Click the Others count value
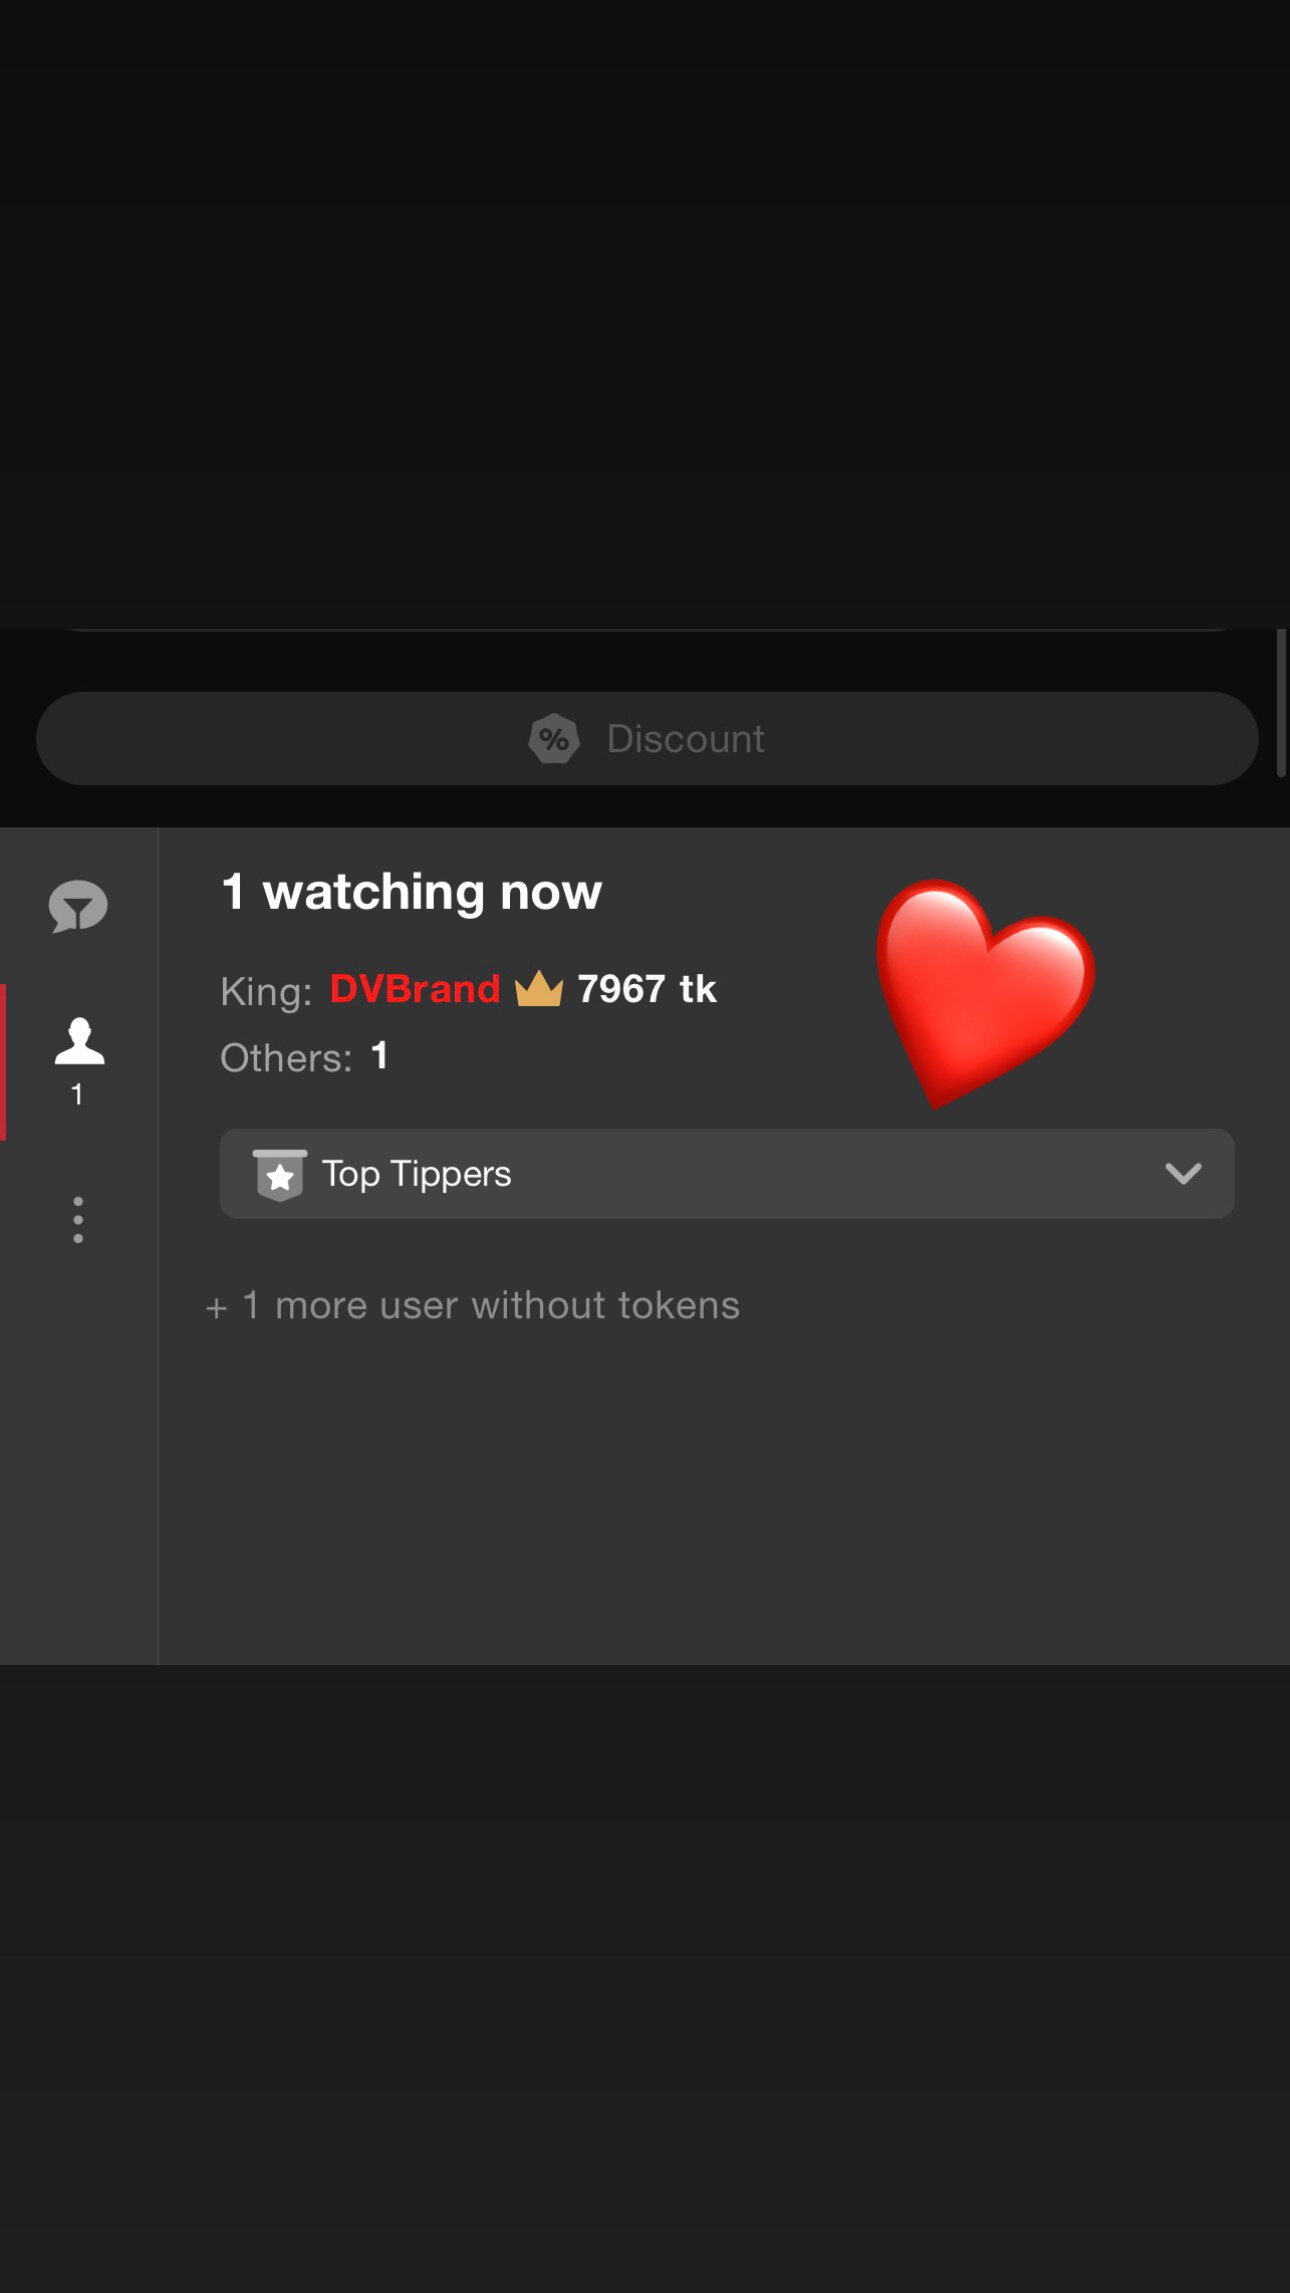 coord(379,1056)
